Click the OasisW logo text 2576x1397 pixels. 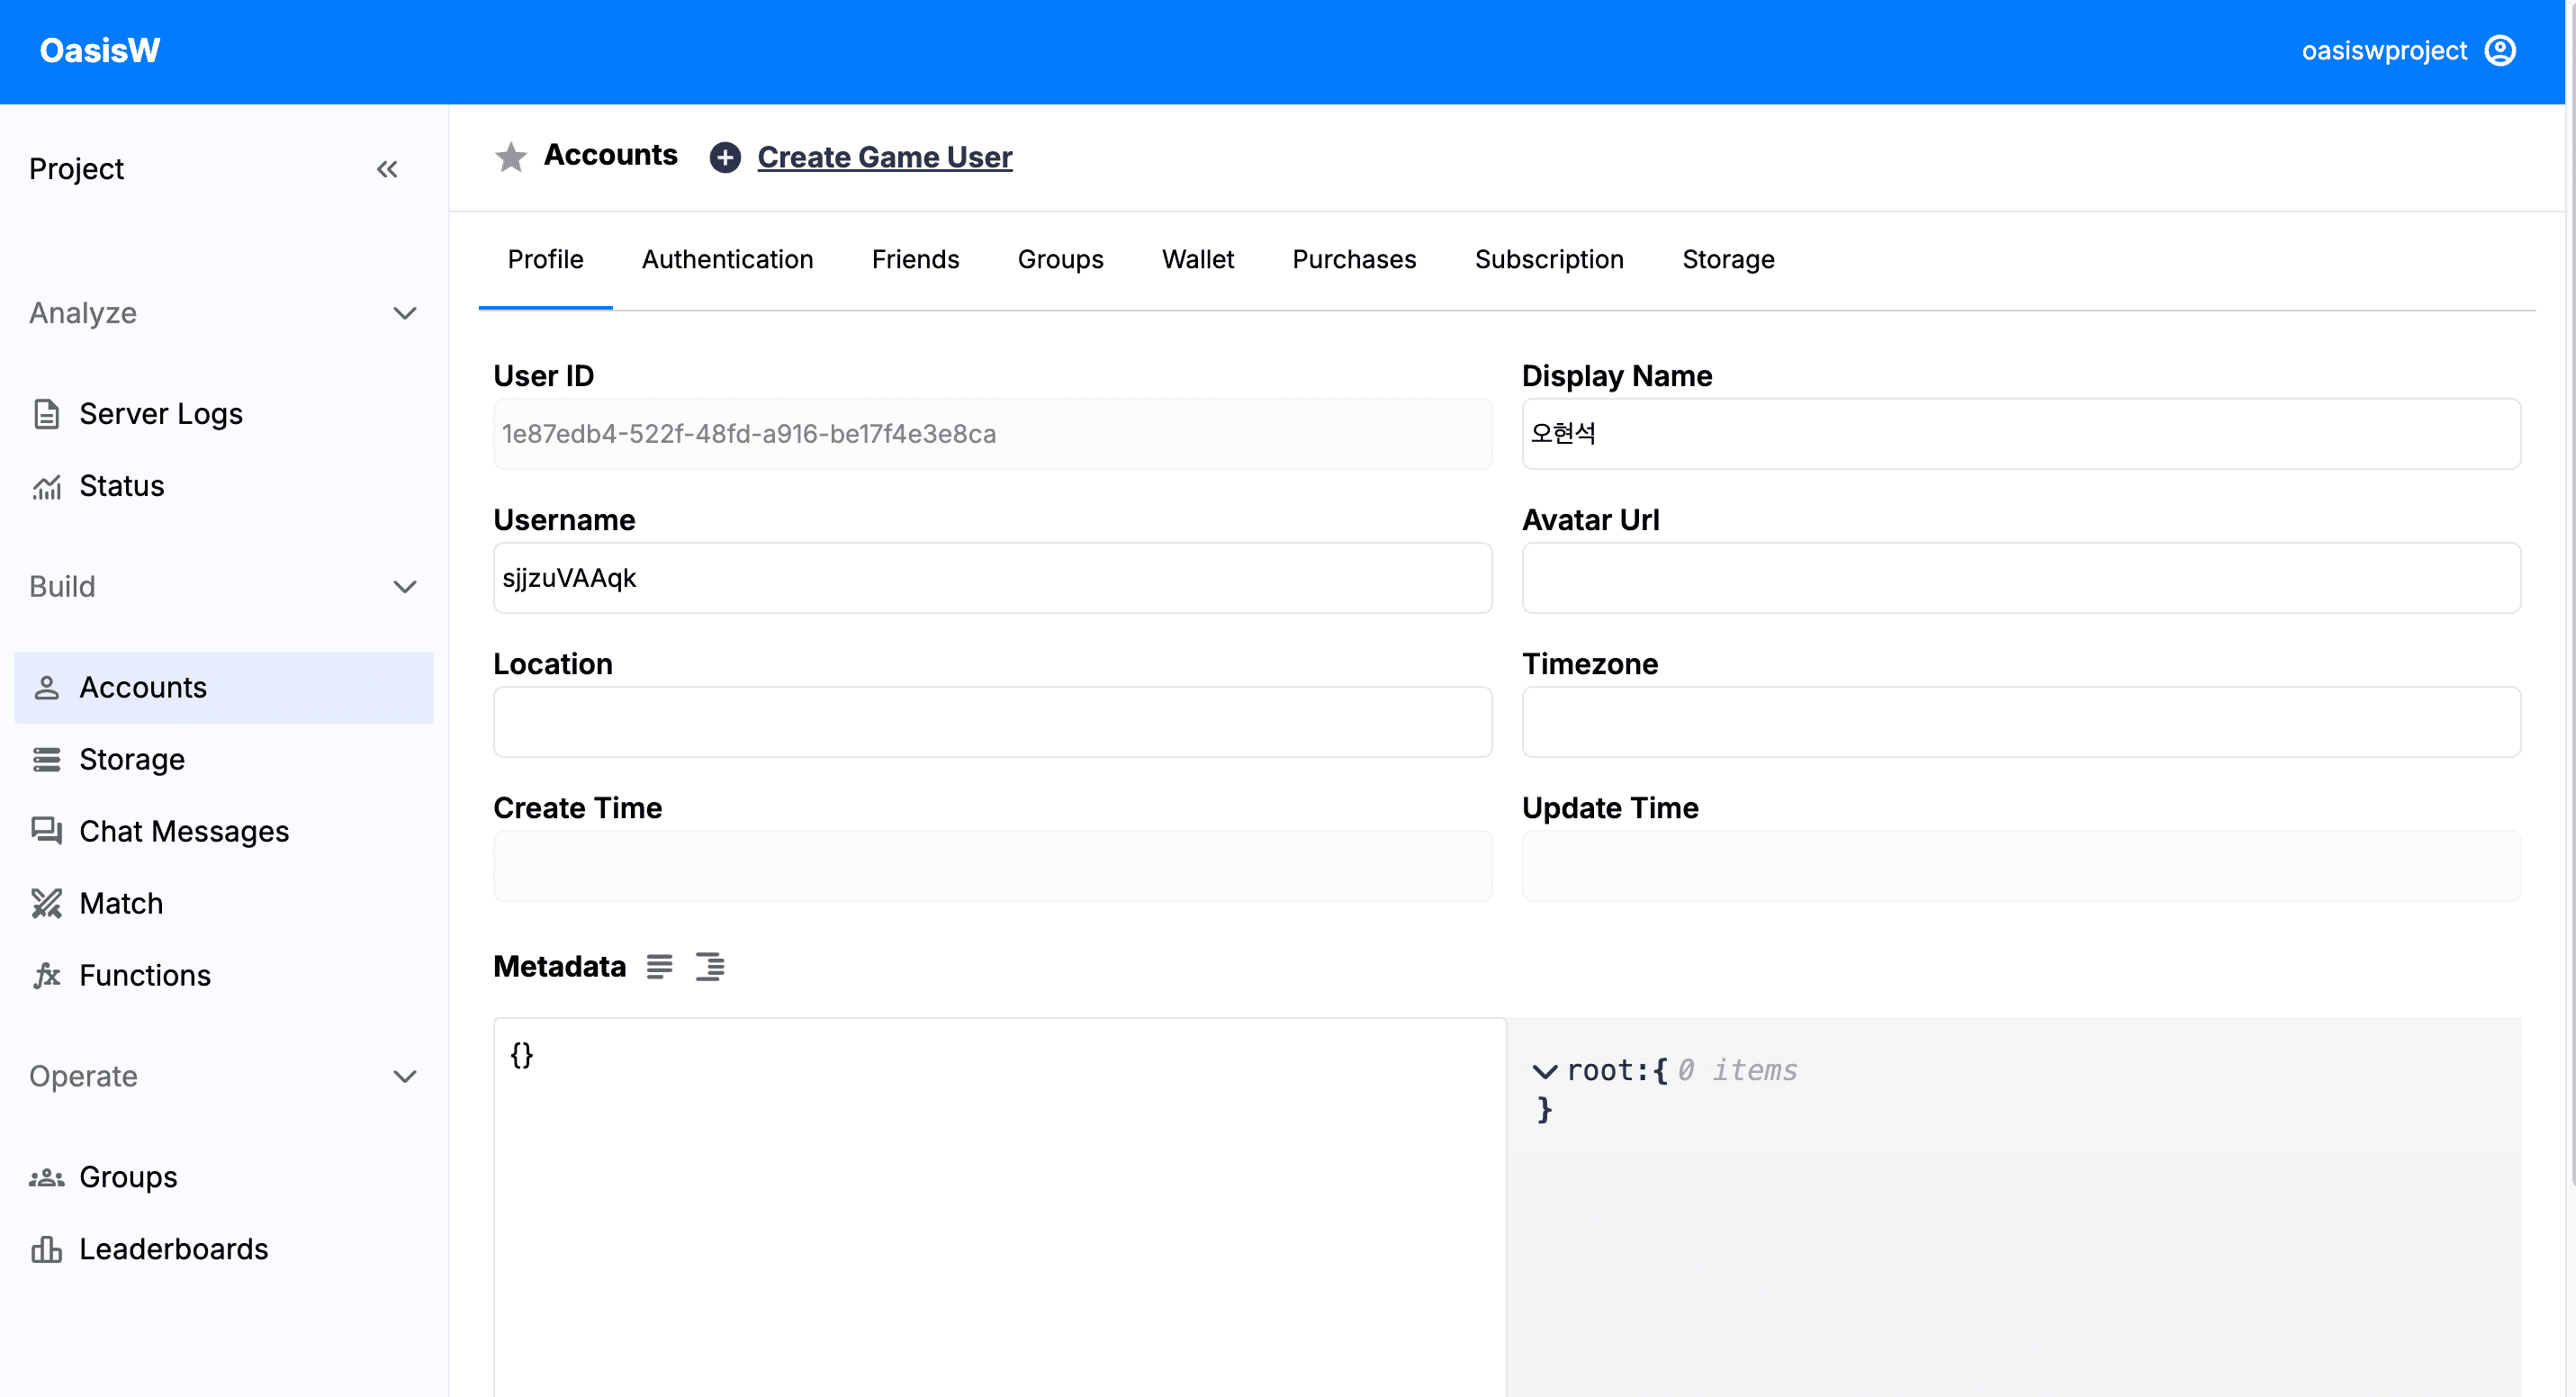(x=99, y=51)
